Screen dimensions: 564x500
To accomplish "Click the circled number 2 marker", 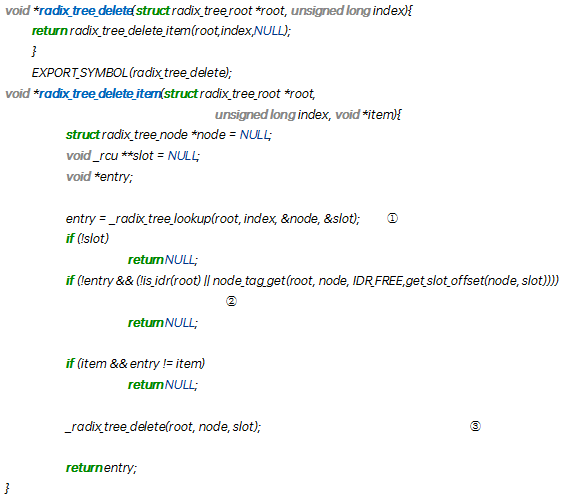I will click(231, 301).
